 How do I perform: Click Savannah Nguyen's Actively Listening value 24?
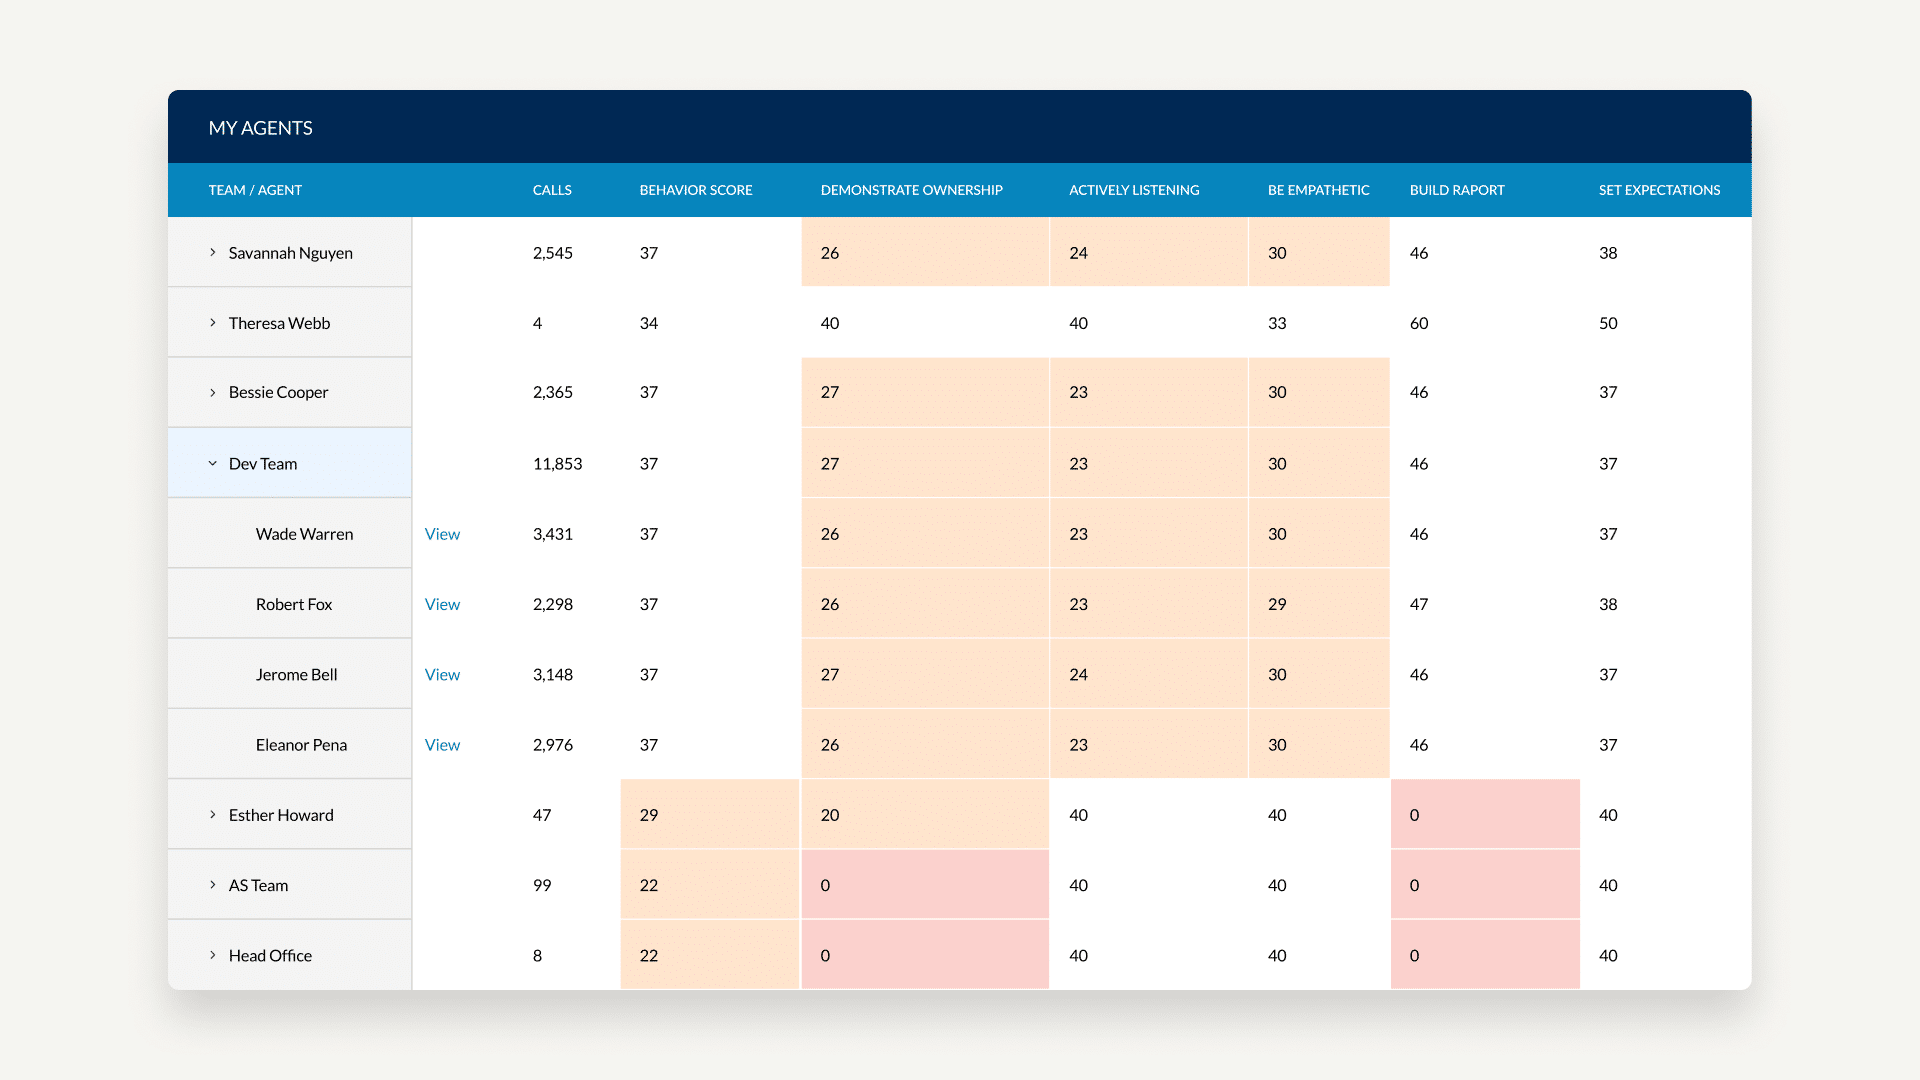[x=1078, y=253]
